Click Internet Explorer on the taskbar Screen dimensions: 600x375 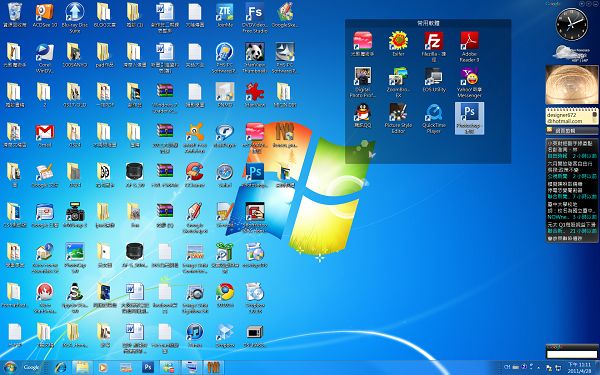(x=60, y=368)
